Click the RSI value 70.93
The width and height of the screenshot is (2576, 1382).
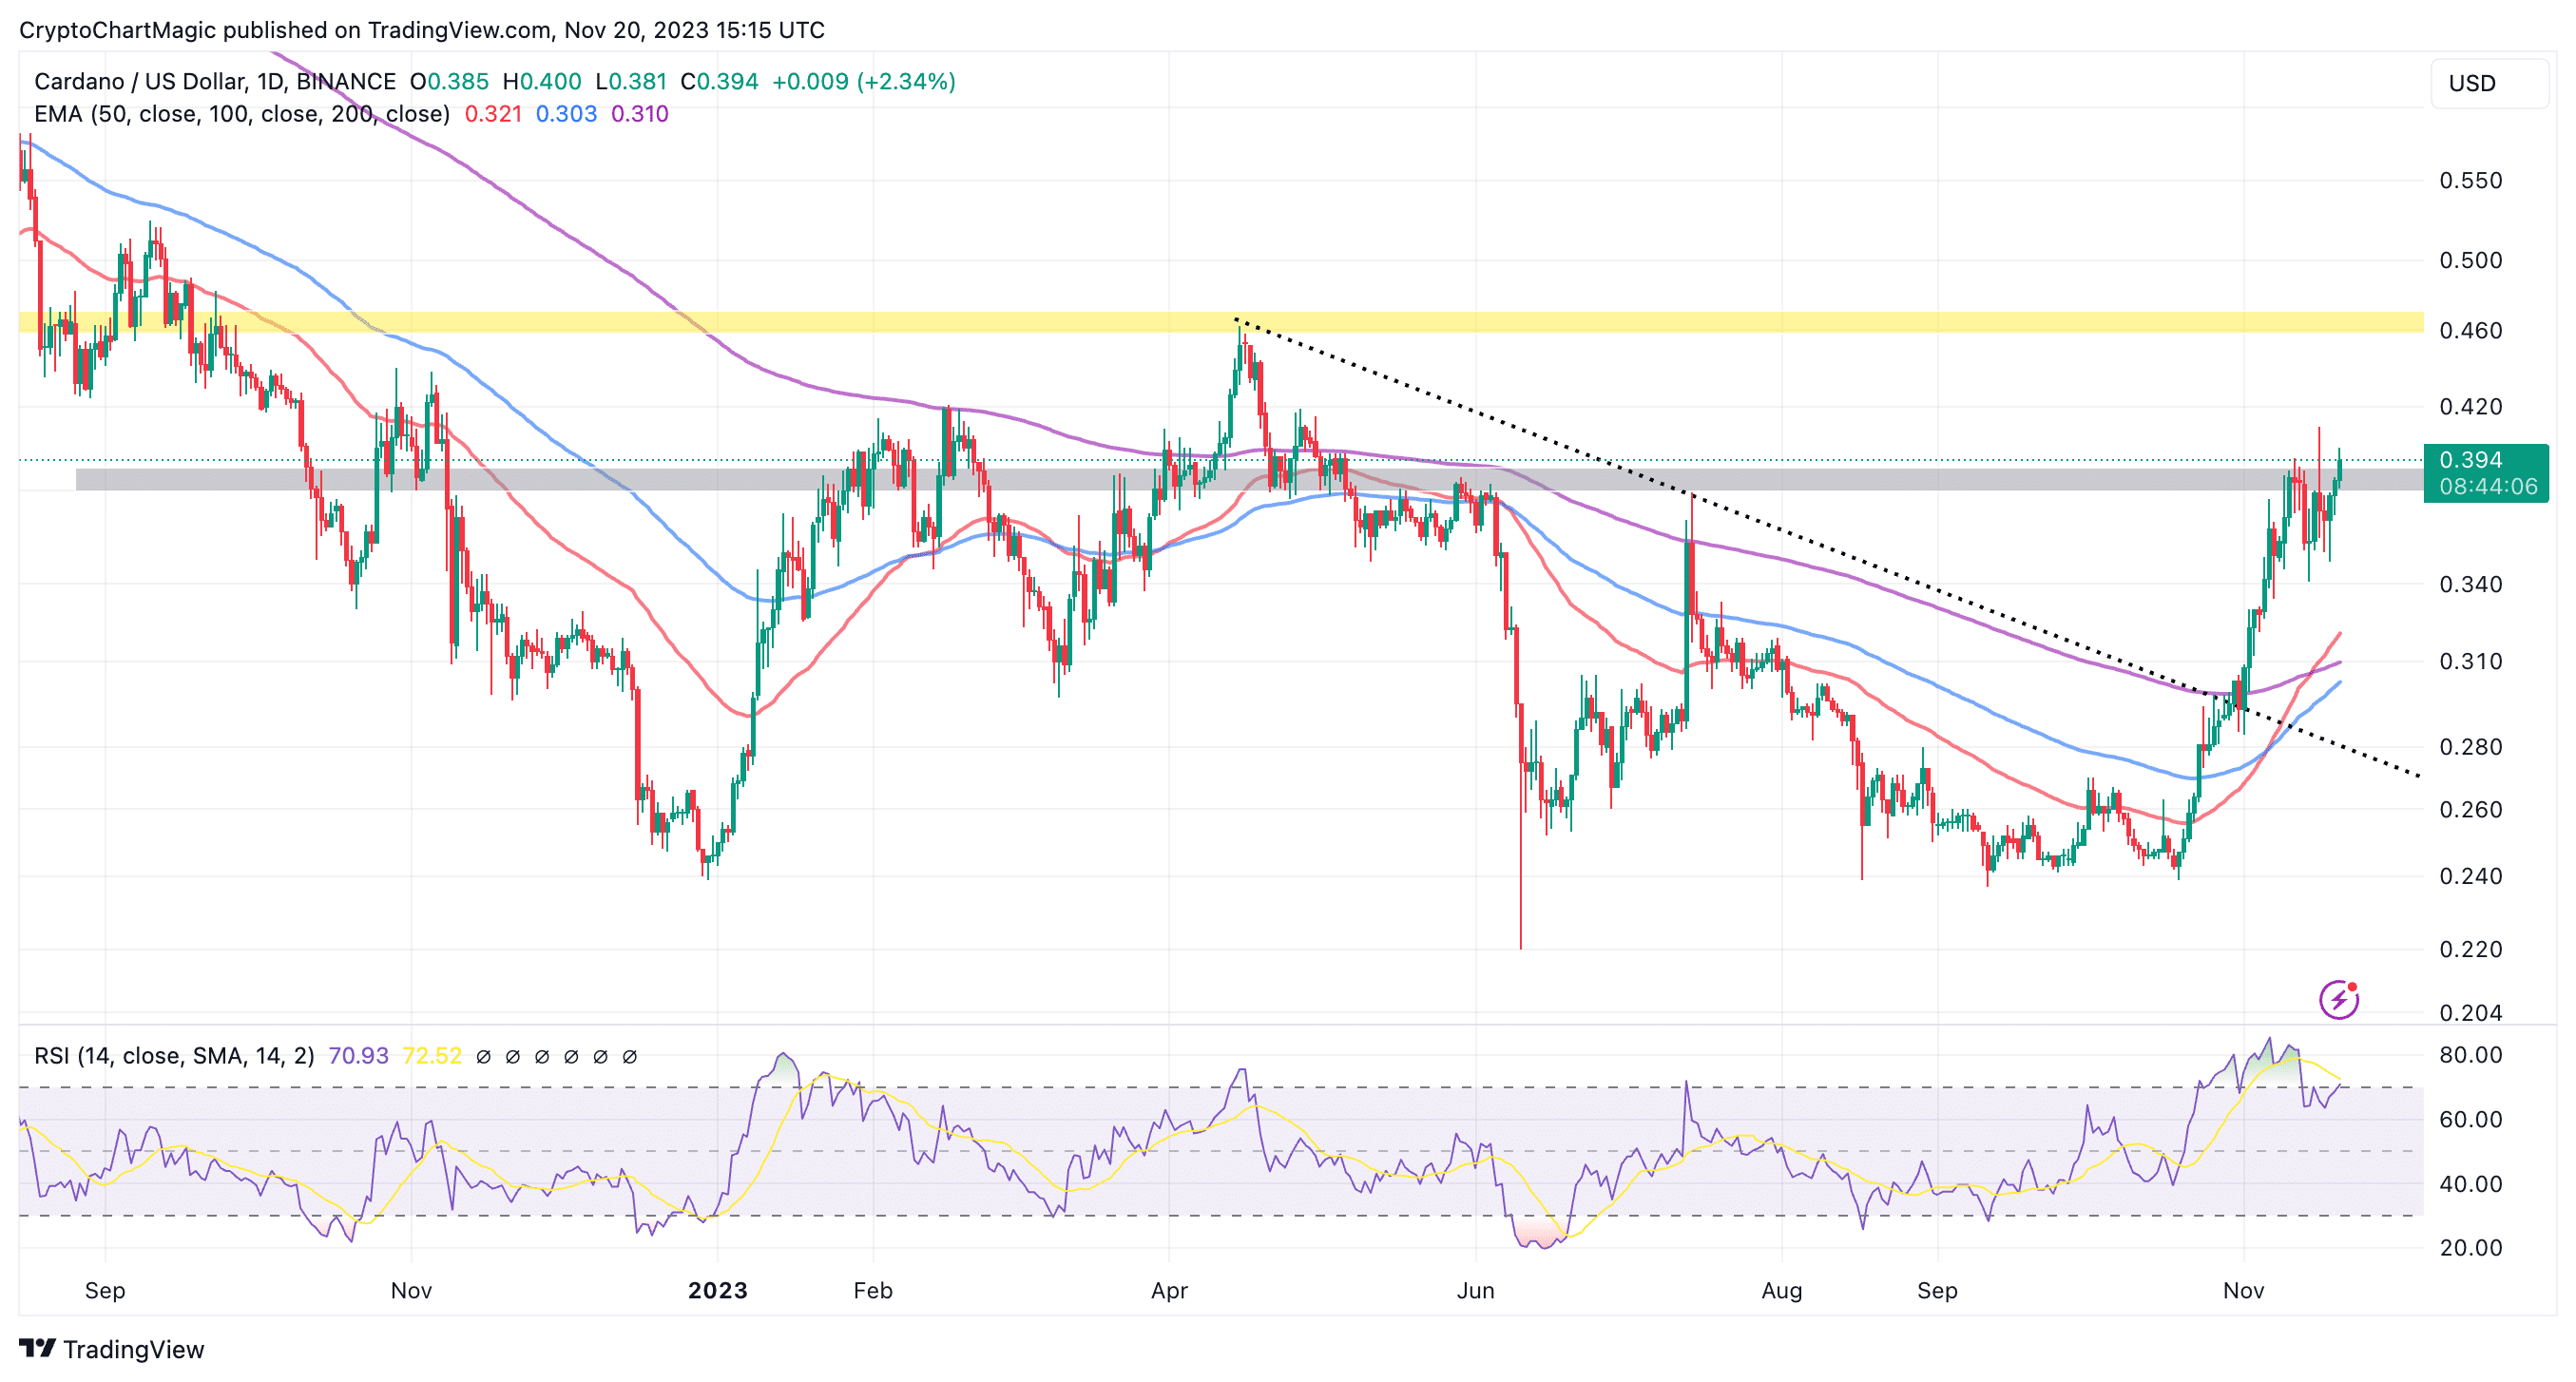tap(358, 1056)
